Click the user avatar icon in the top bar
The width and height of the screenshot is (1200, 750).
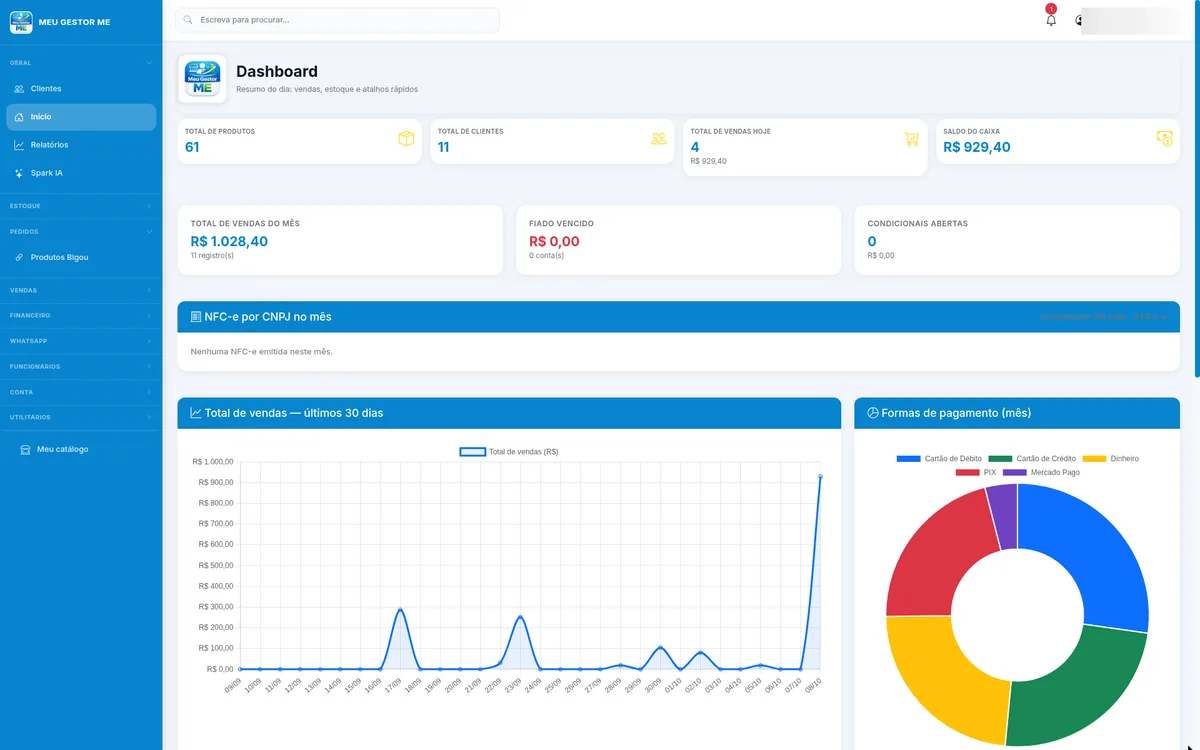point(1080,20)
